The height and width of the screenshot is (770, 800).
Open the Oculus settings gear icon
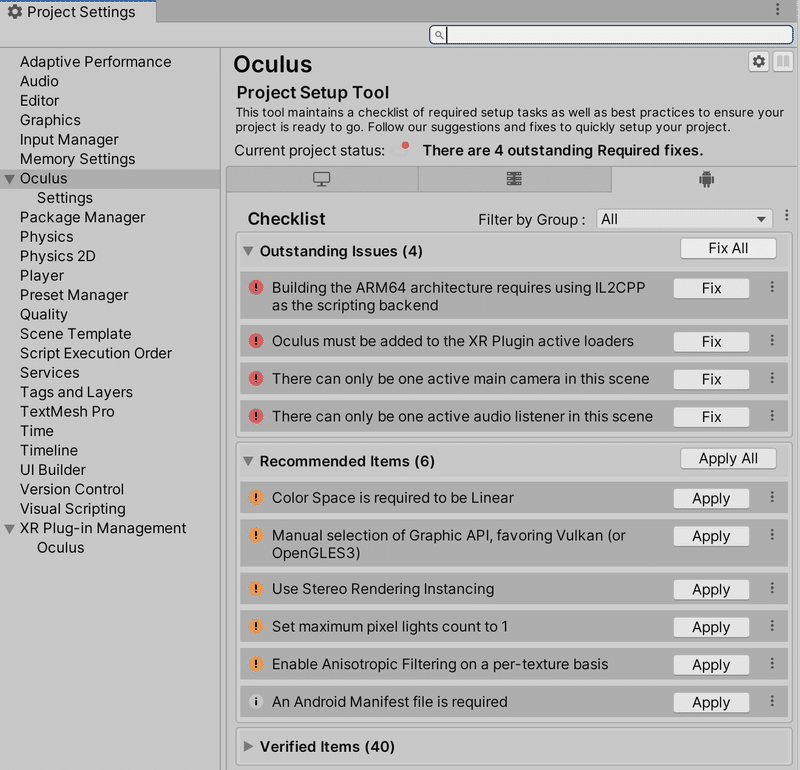click(x=759, y=62)
